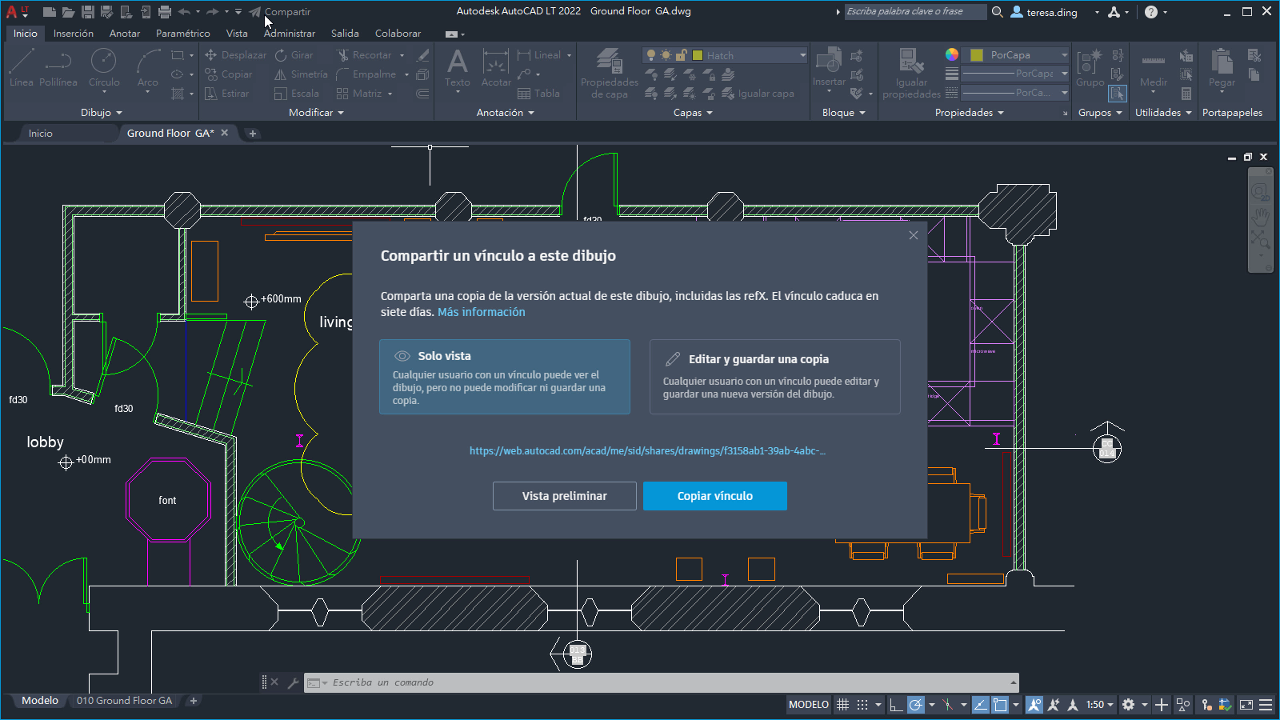Toggle polar tracking in status bar
Screen dimensions: 1280x720
(x=915, y=705)
